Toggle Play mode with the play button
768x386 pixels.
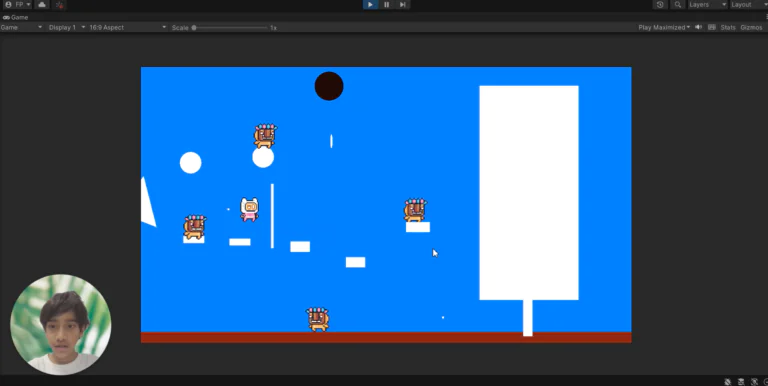pyautogui.click(x=370, y=4)
